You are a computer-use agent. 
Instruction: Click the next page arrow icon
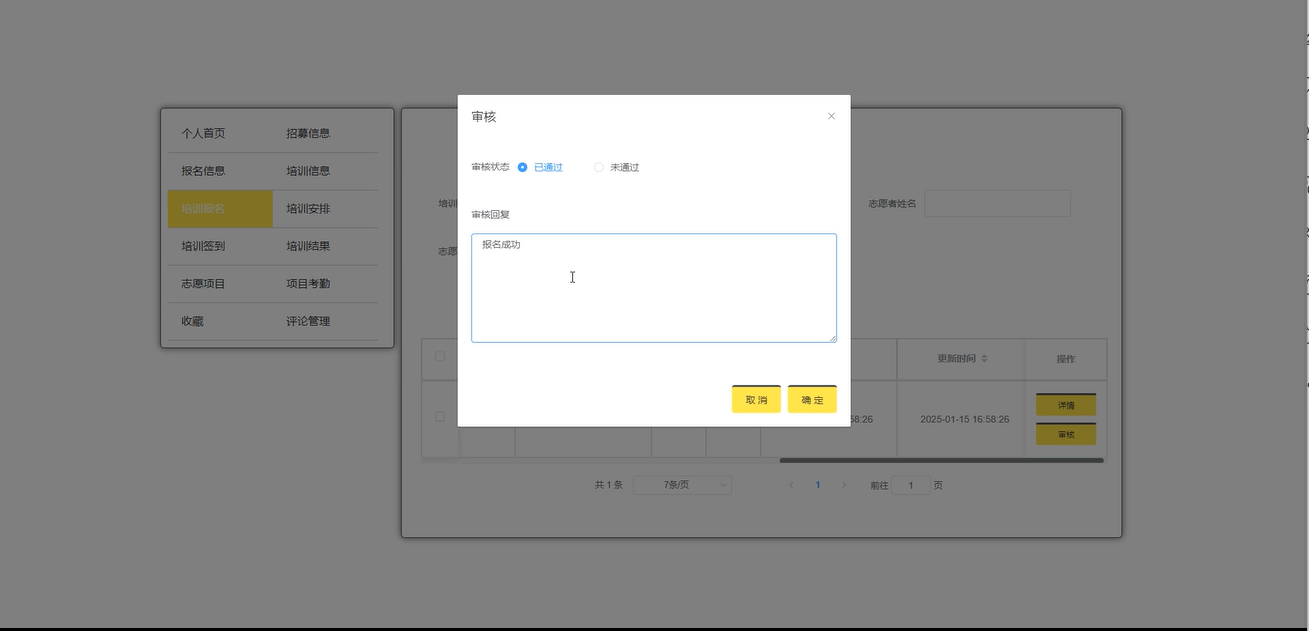click(x=844, y=485)
